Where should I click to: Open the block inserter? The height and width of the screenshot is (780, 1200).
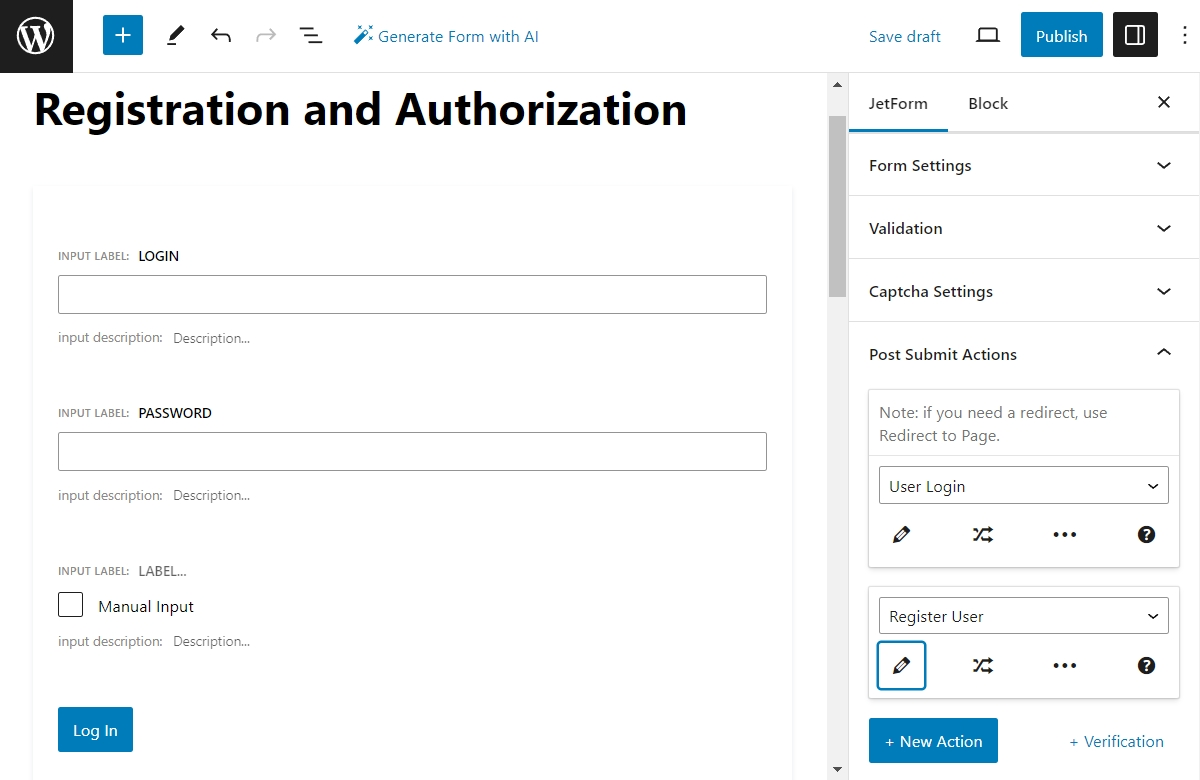[x=122, y=34]
